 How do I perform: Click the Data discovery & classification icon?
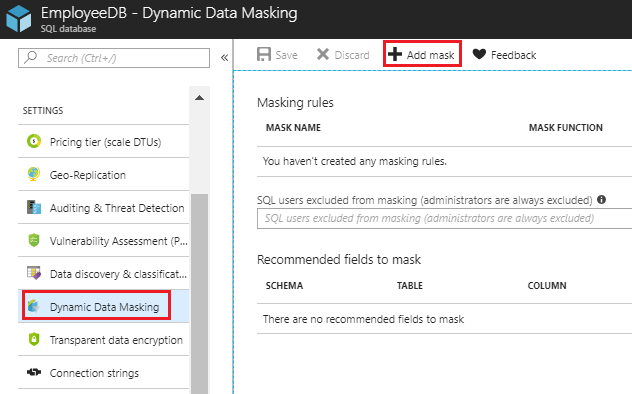[34, 273]
